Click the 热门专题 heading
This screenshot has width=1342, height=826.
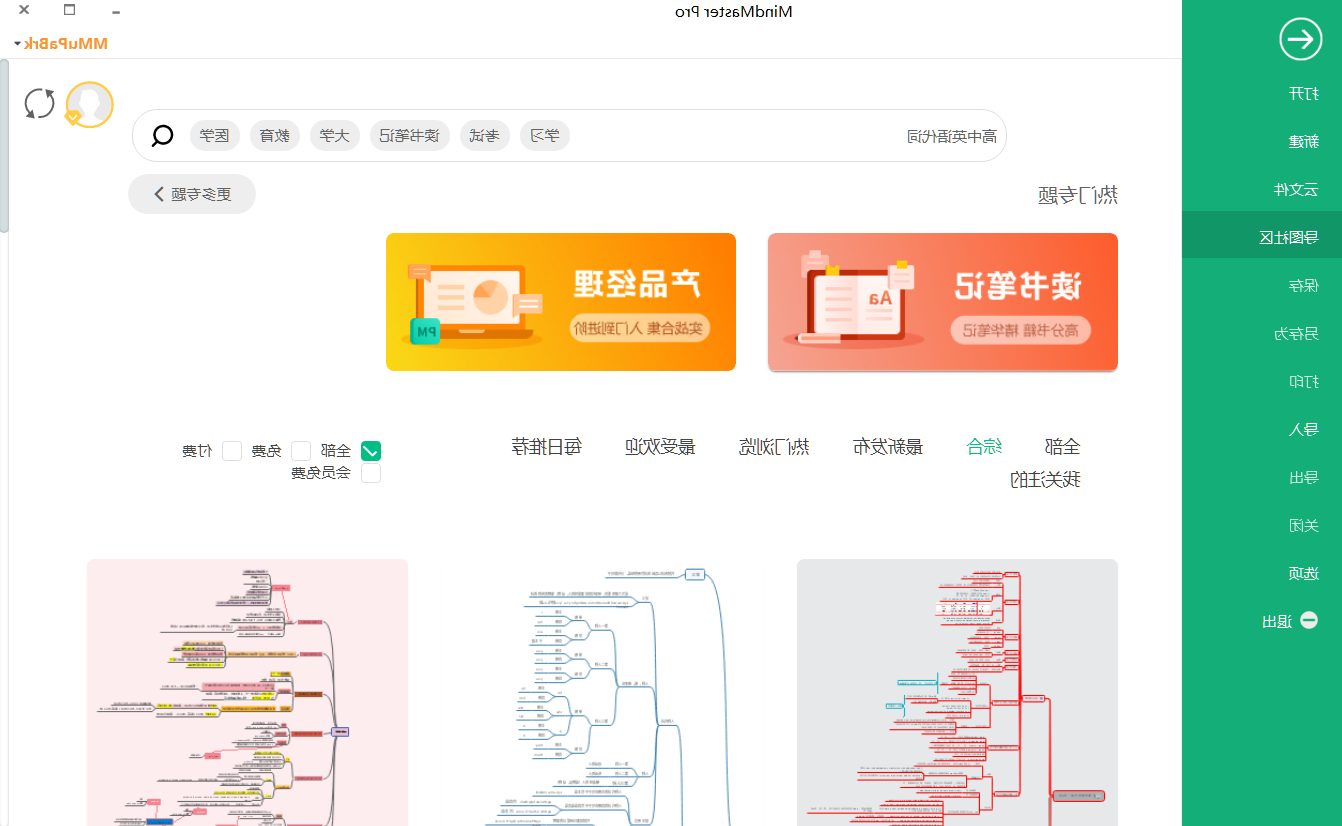[x=1078, y=195]
